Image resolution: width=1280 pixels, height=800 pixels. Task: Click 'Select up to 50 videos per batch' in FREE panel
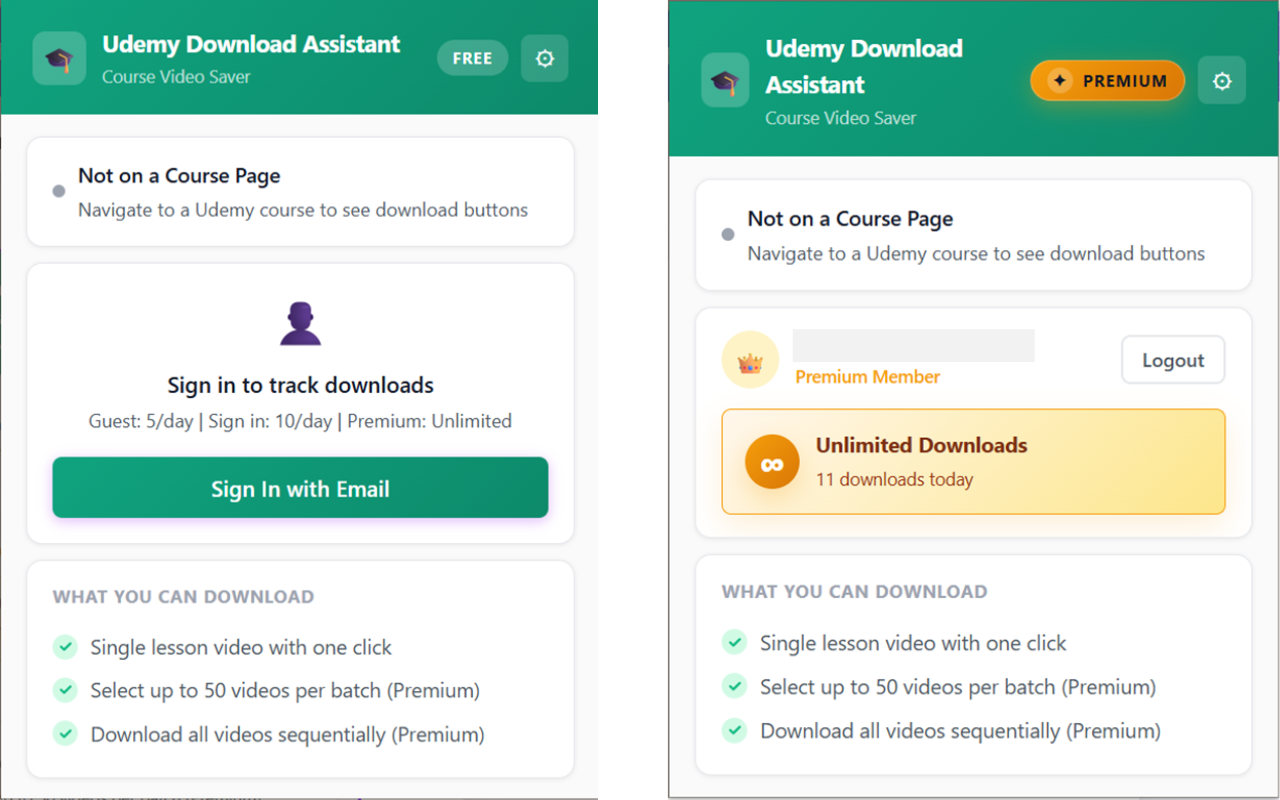coord(285,690)
